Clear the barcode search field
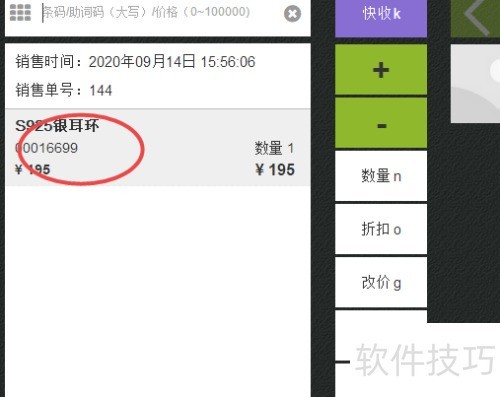This screenshot has width=500, height=397. [x=292, y=14]
